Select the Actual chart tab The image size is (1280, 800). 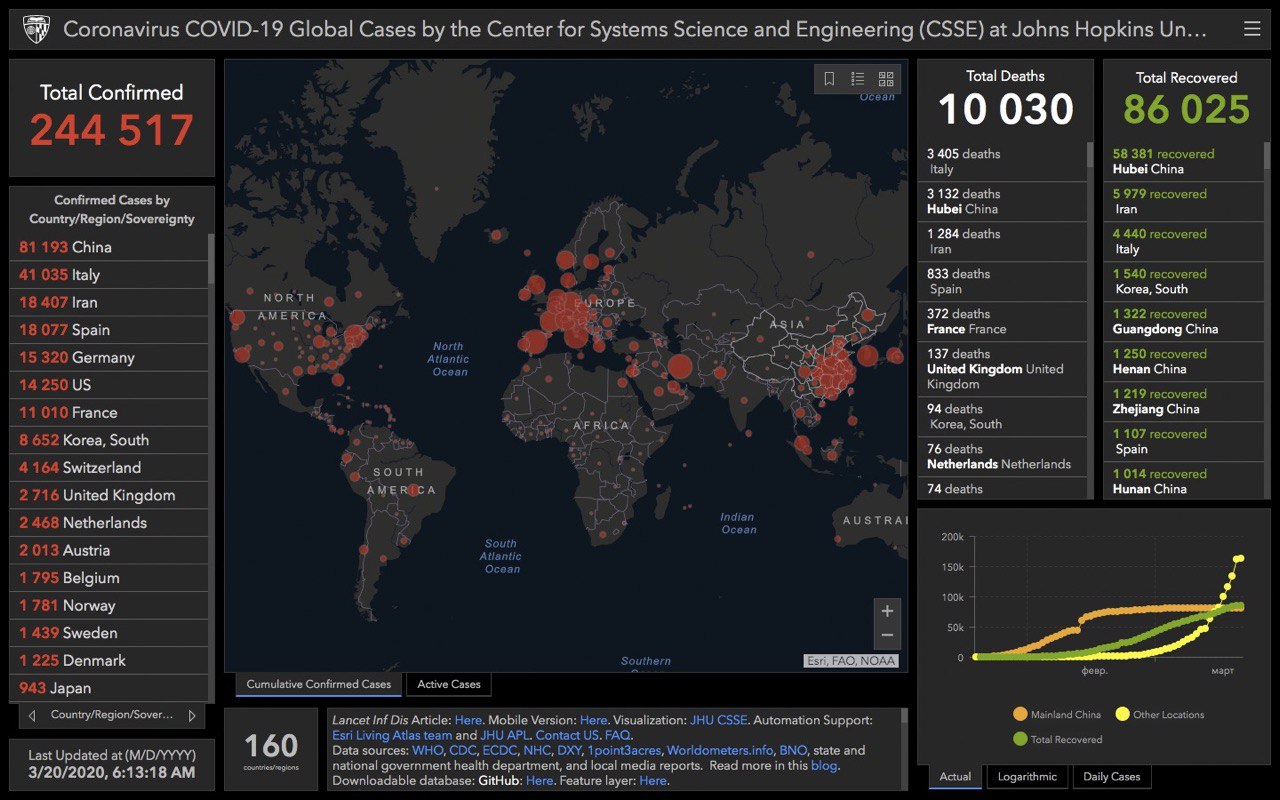pos(955,776)
